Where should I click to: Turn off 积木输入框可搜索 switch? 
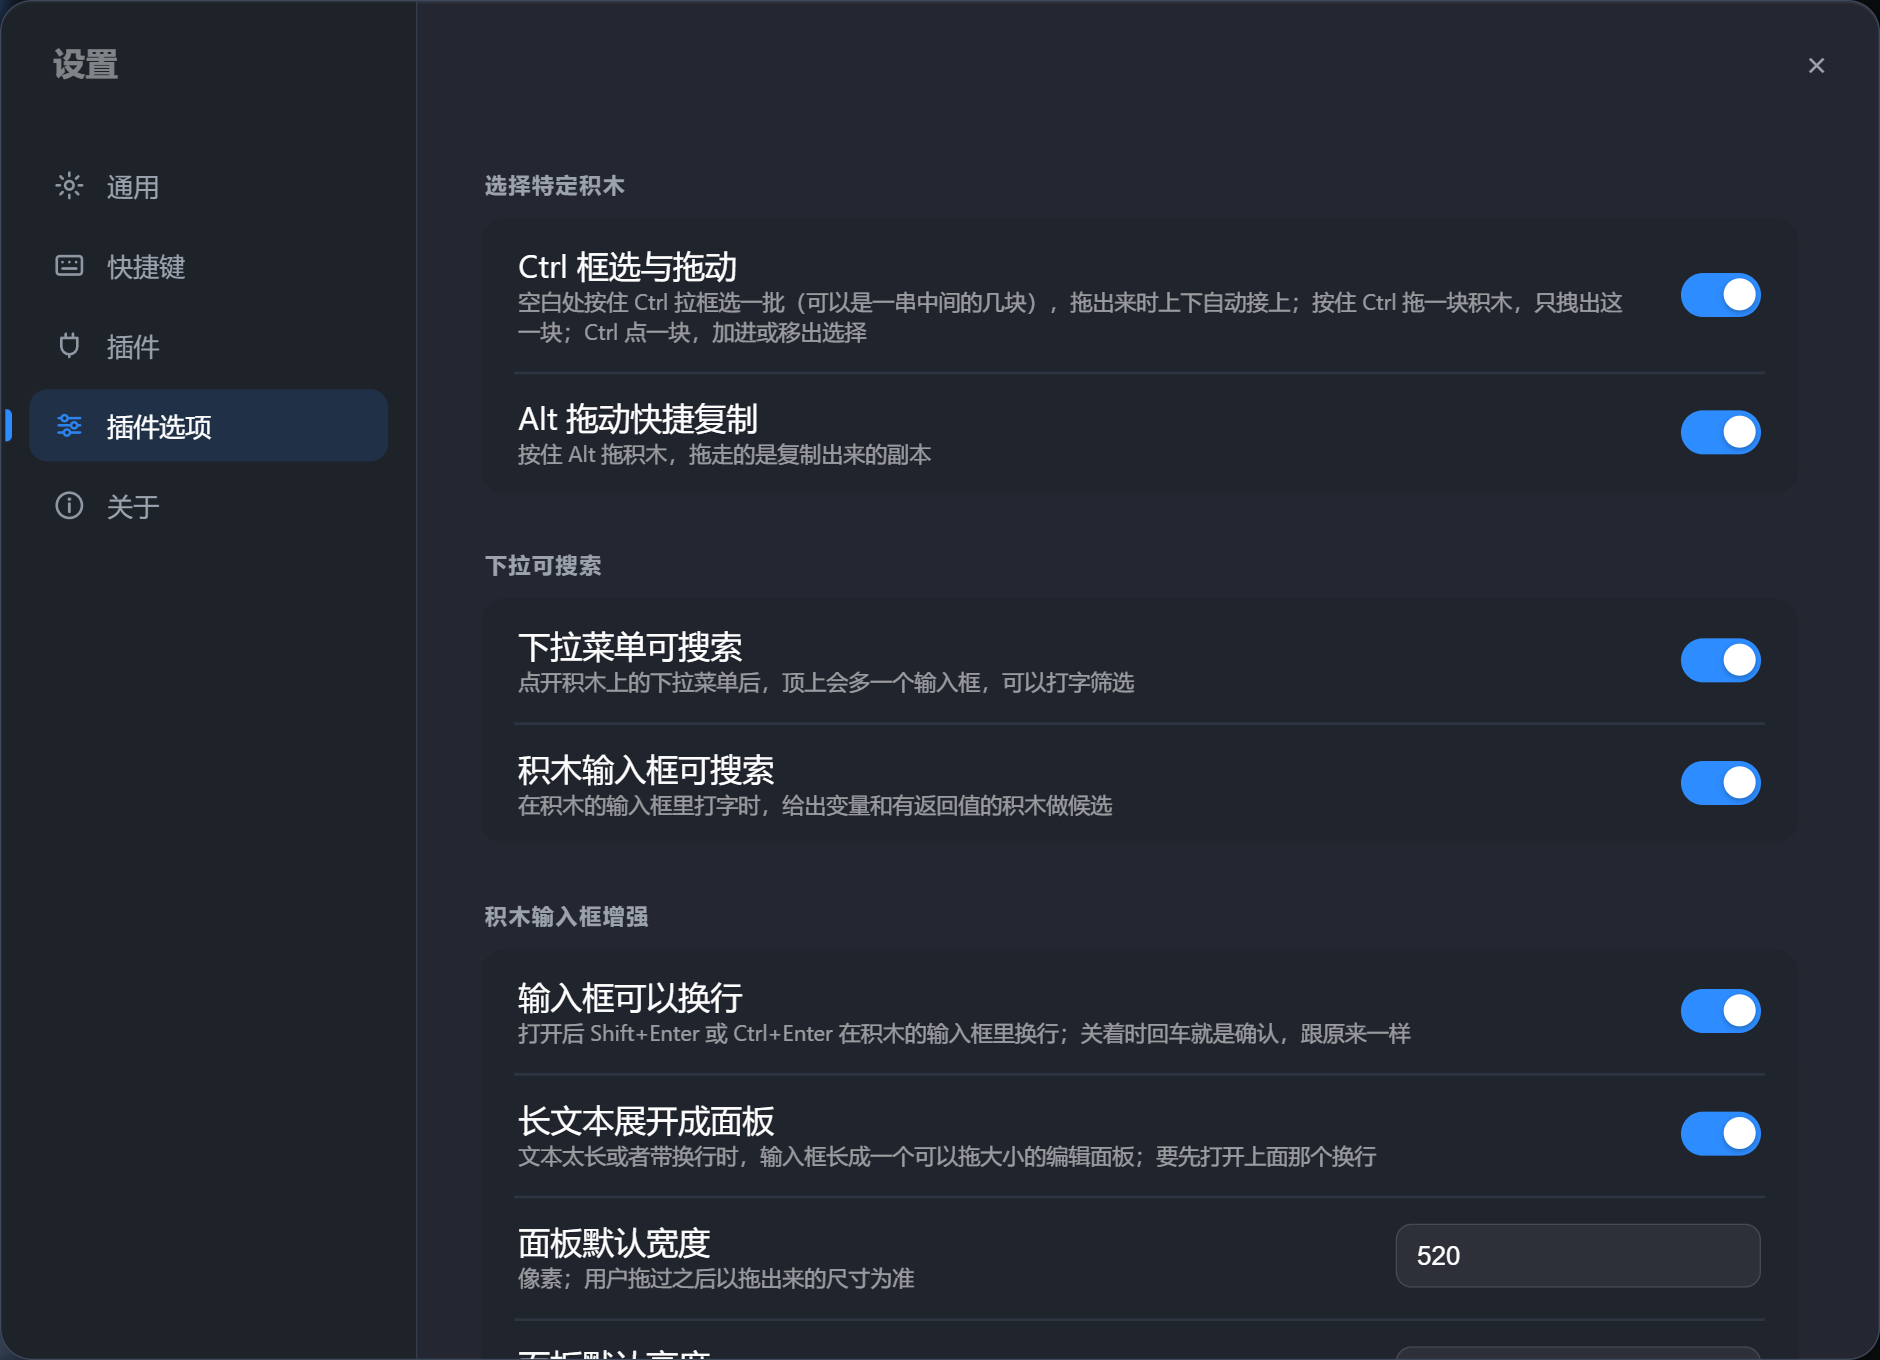click(x=1720, y=783)
